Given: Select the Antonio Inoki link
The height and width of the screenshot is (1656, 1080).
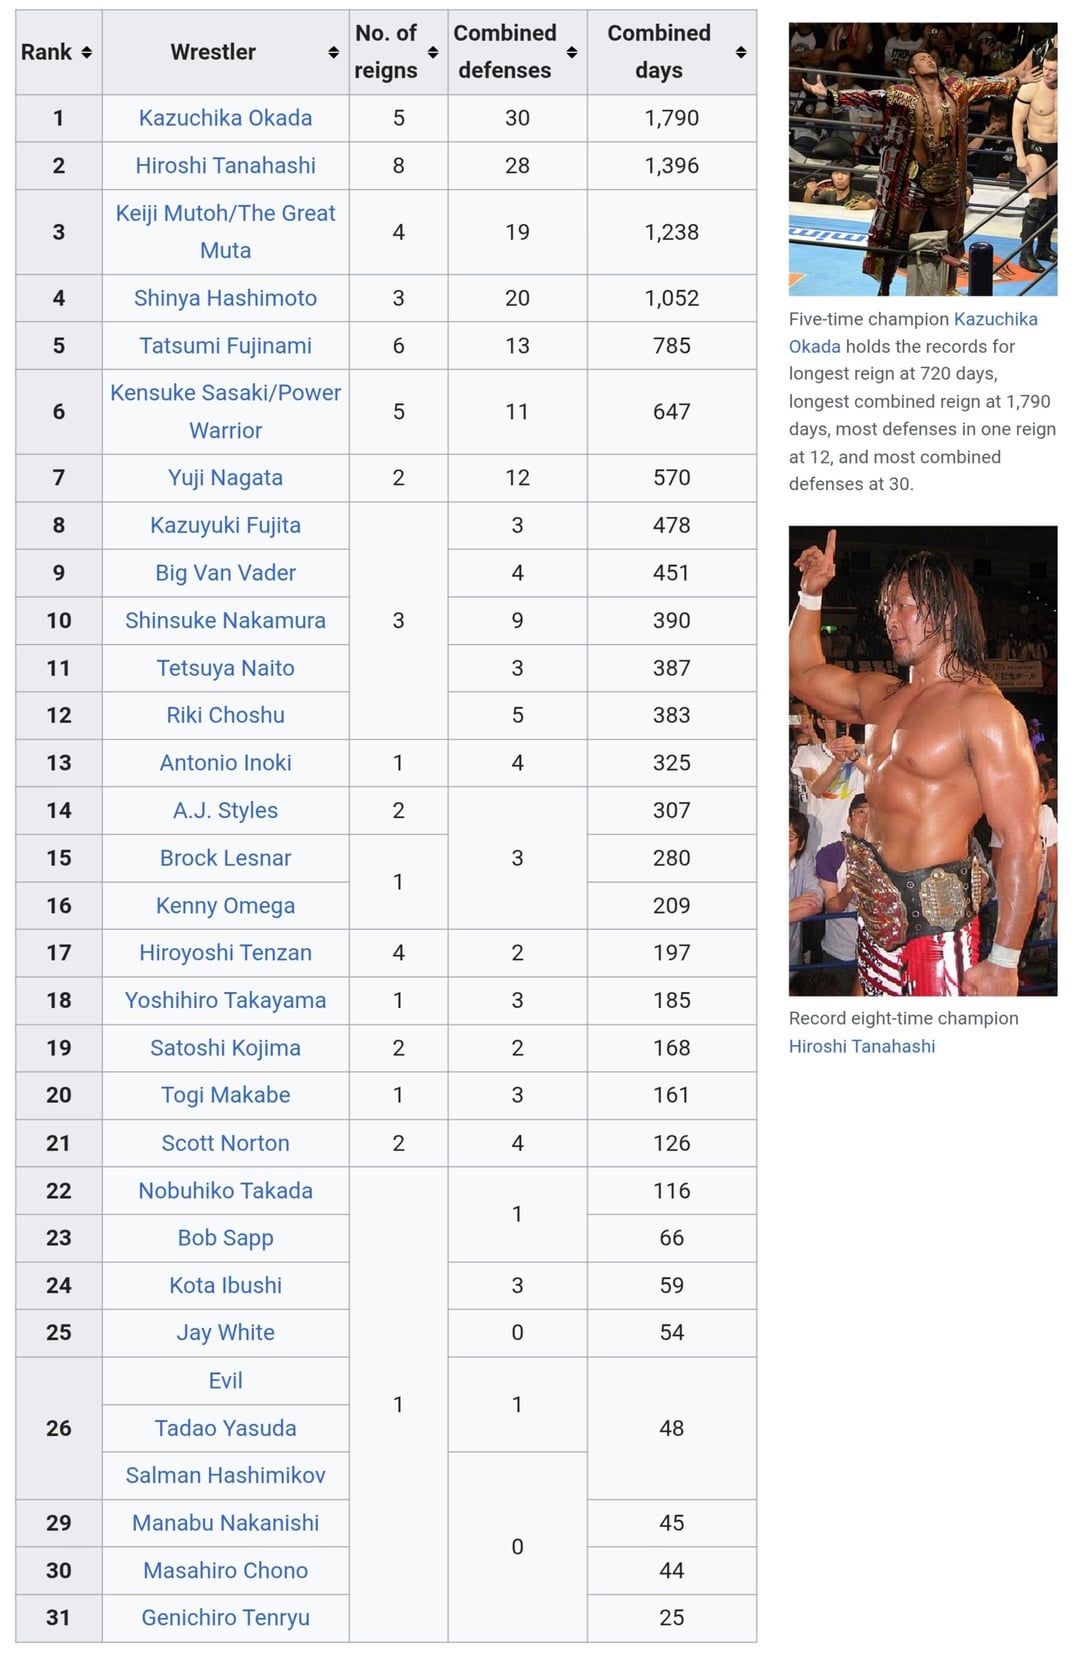Looking at the screenshot, I should click(x=225, y=763).
